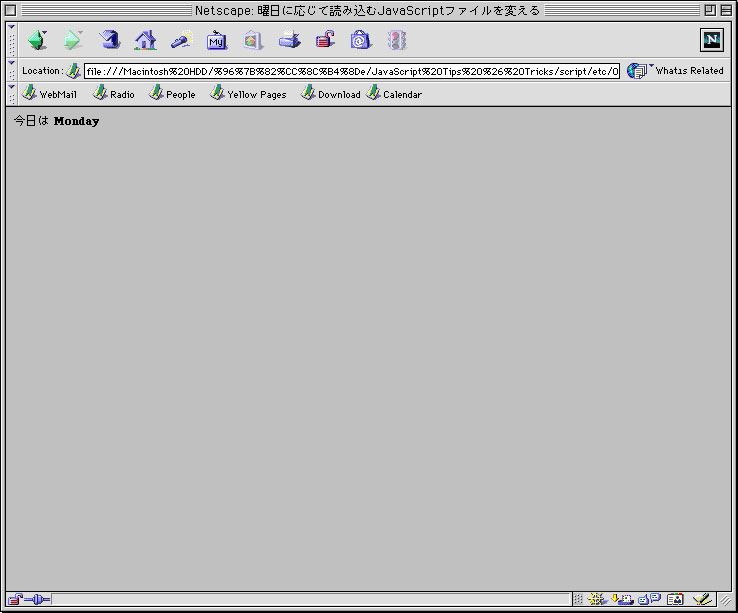Collapse the personal toolbar via its triangle
738x613 pixels.
coord(12,87)
